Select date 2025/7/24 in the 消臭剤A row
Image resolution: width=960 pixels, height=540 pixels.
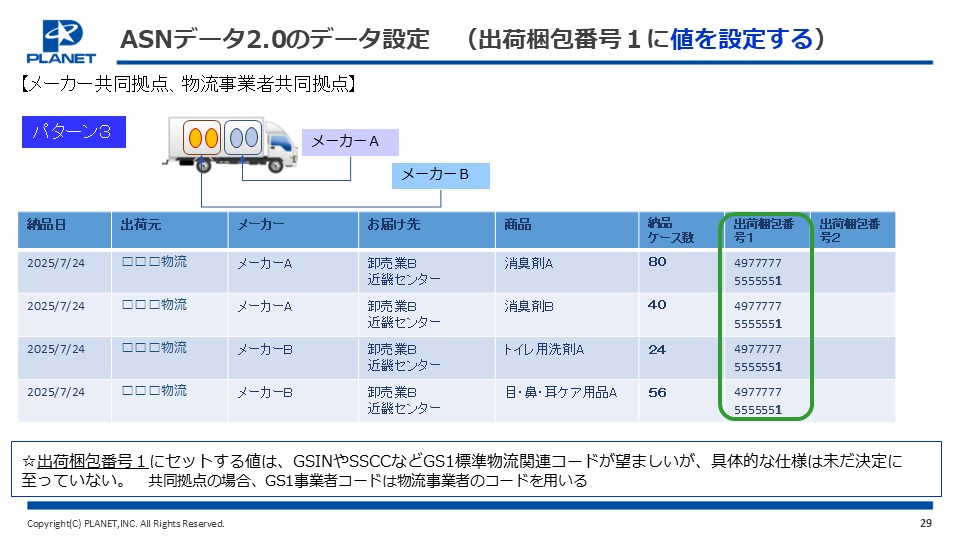(56, 263)
